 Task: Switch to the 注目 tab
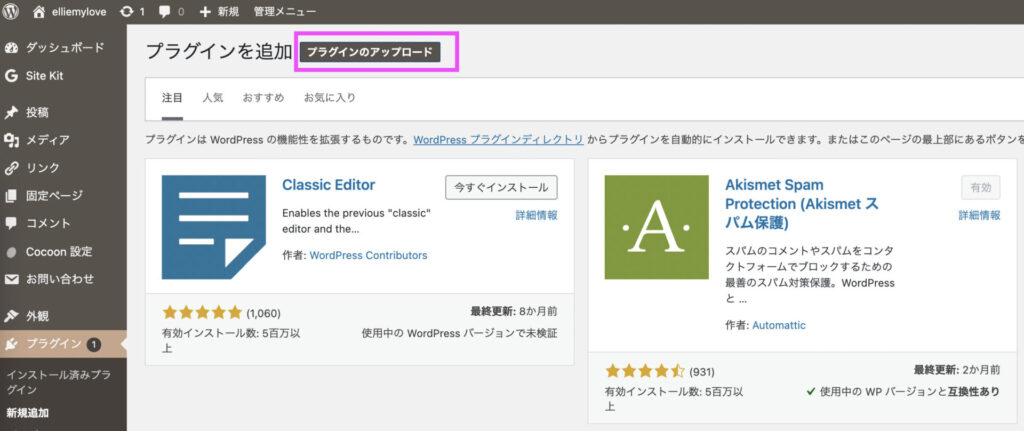coord(172,98)
